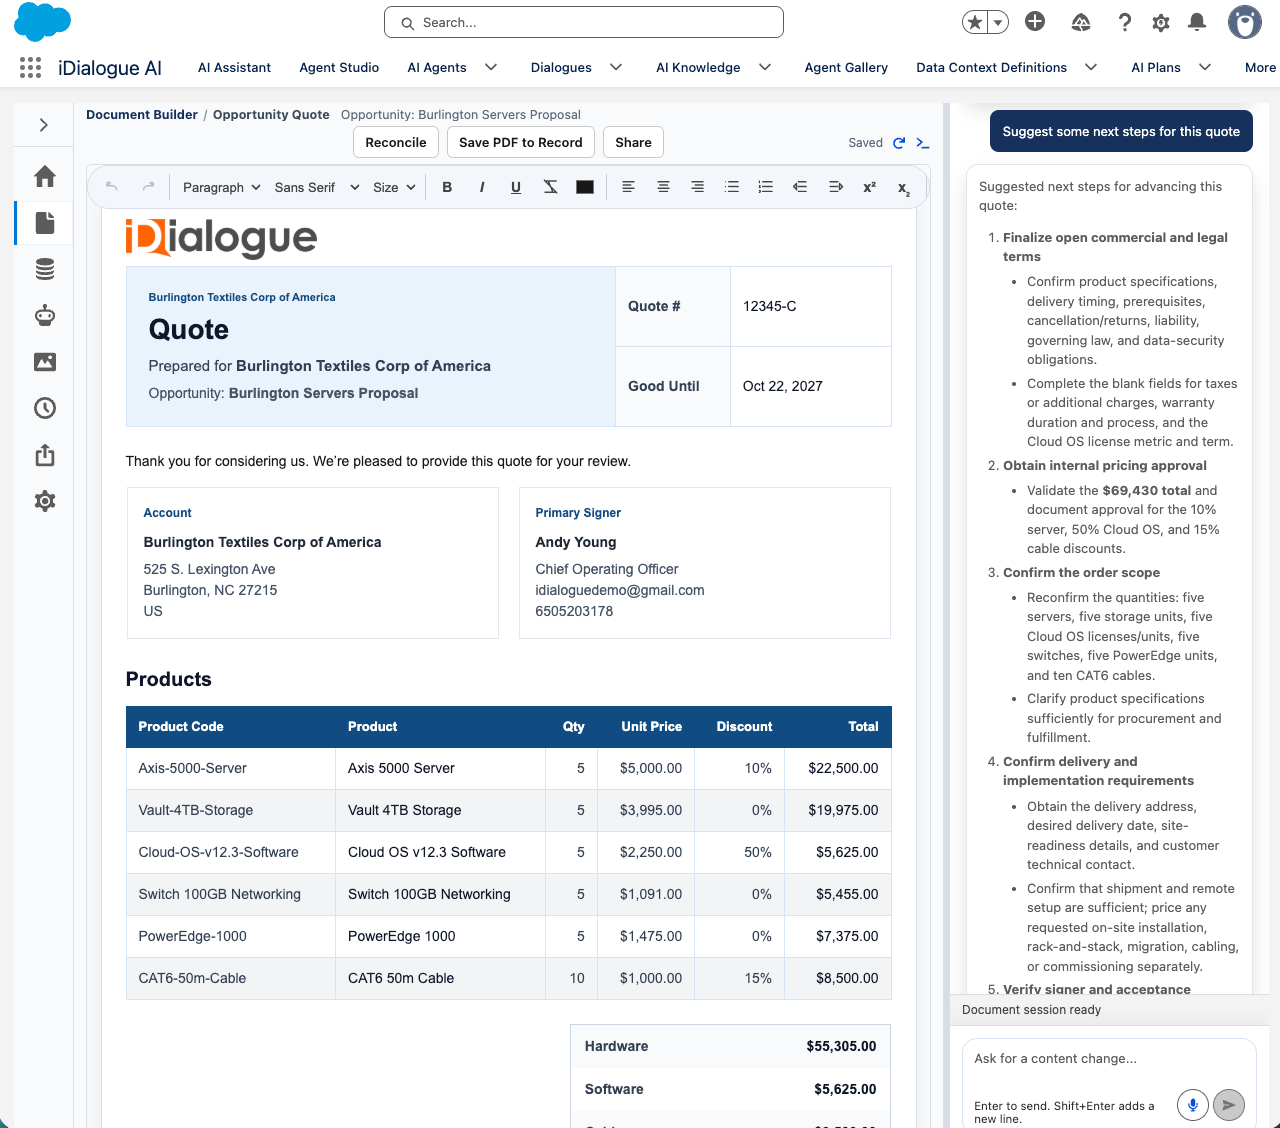This screenshot has height=1128, width=1280.
Task: Open the Trailhead guidance icon
Action: click(x=1081, y=22)
